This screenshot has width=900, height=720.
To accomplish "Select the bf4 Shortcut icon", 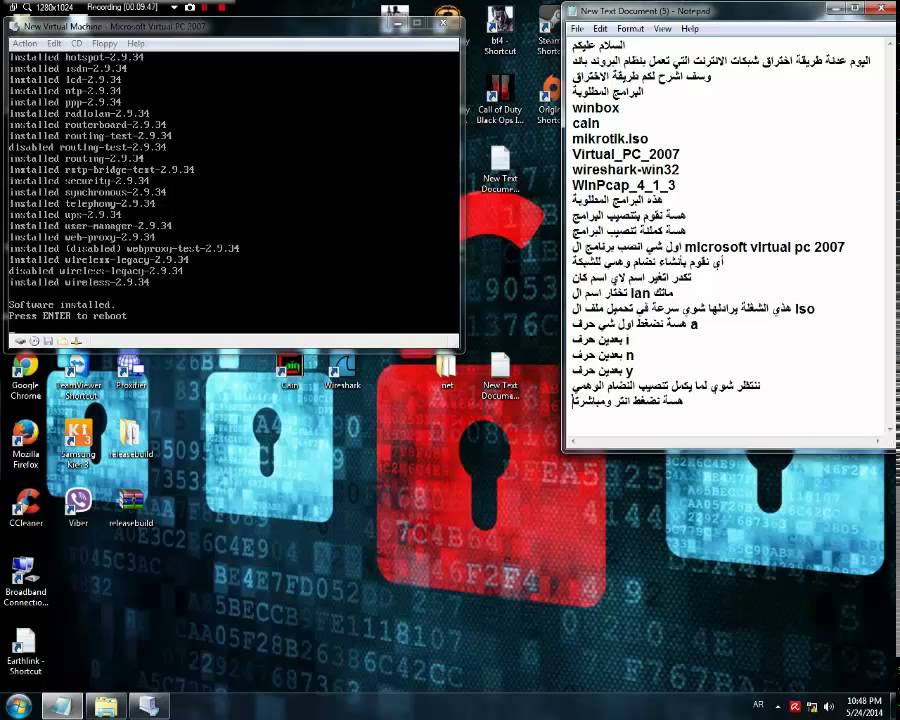I will pyautogui.click(x=500, y=32).
